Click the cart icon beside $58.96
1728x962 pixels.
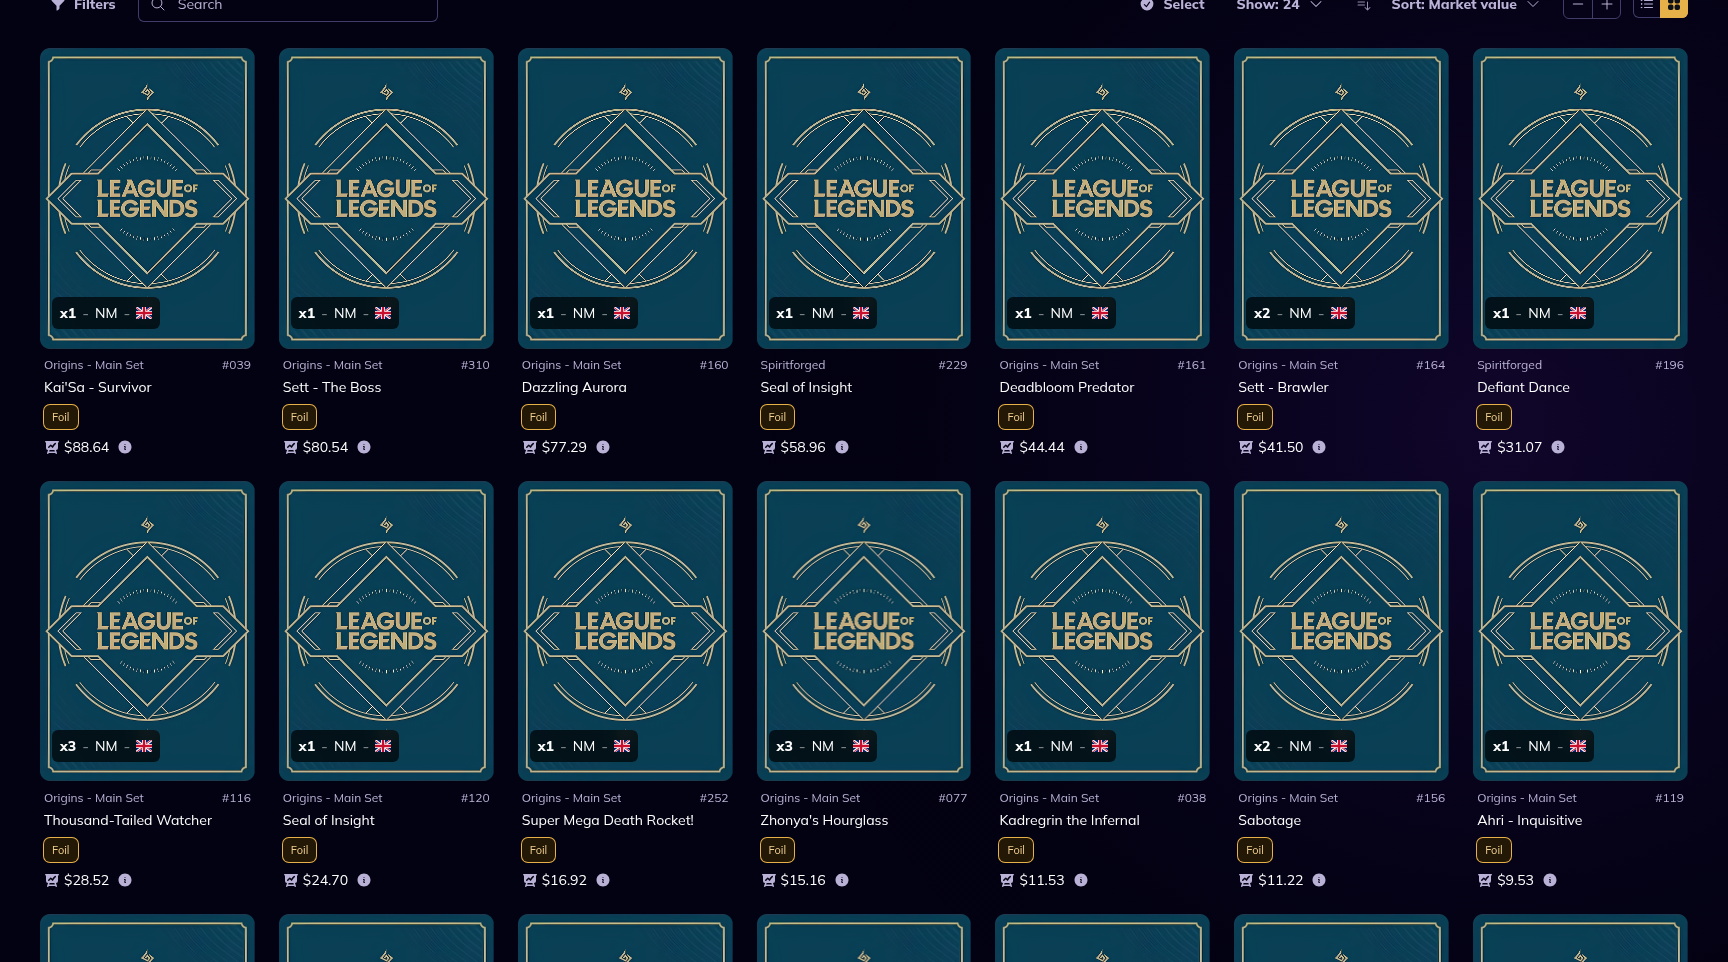tap(768, 447)
